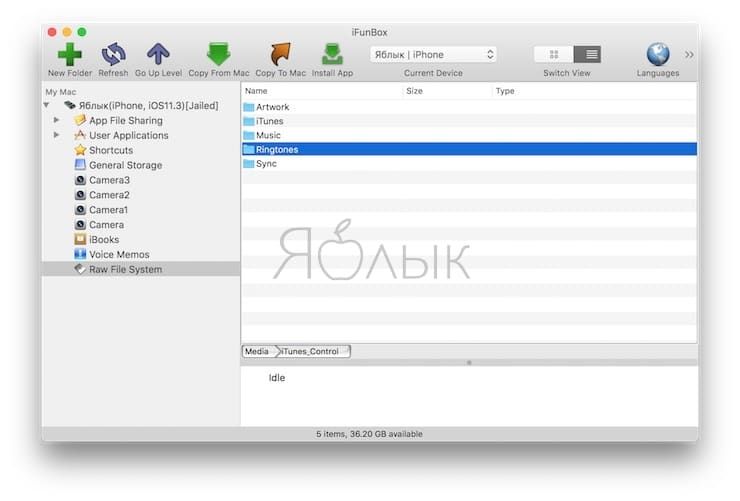Expand the User Applications node
Image resolution: width=740 pixels, height=501 pixels.
[56, 135]
